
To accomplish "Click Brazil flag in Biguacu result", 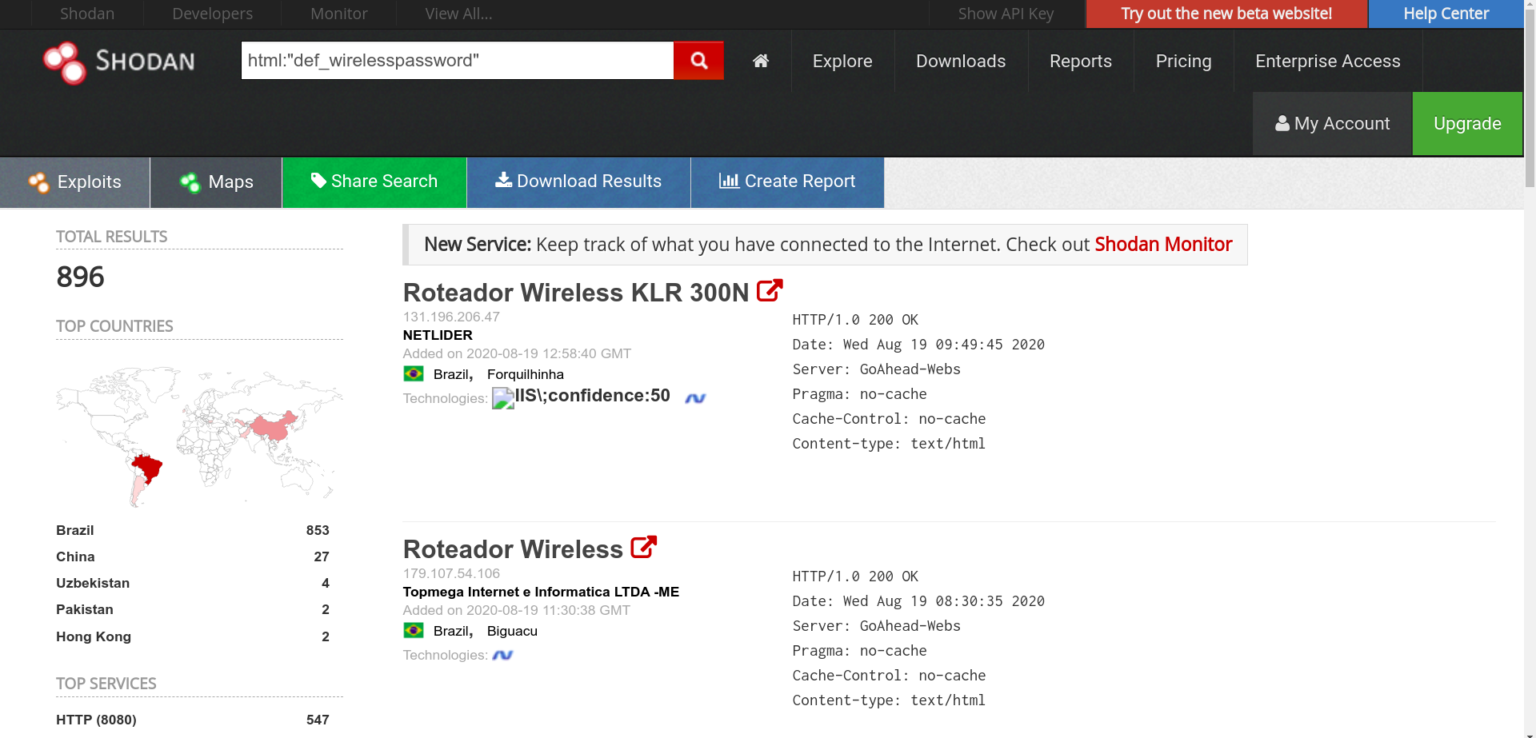I will [x=413, y=631].
